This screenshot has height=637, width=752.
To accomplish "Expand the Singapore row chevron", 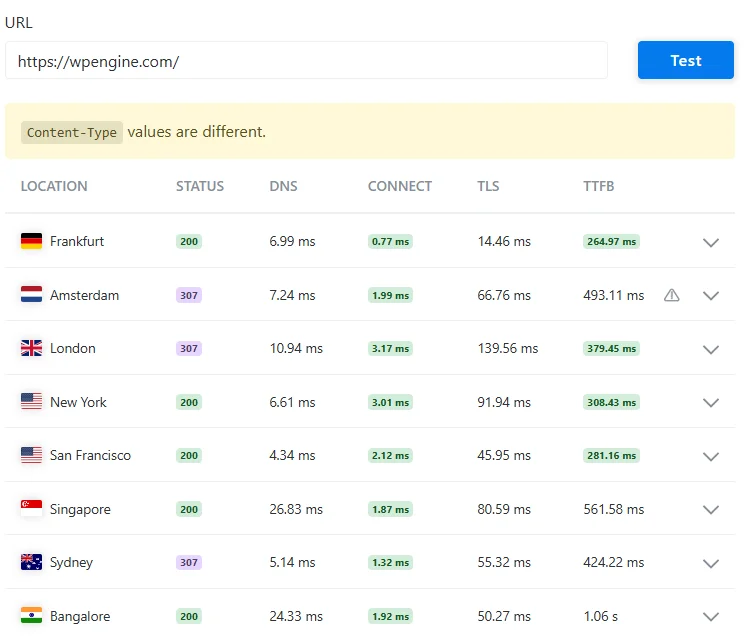I will coord(710,509).
